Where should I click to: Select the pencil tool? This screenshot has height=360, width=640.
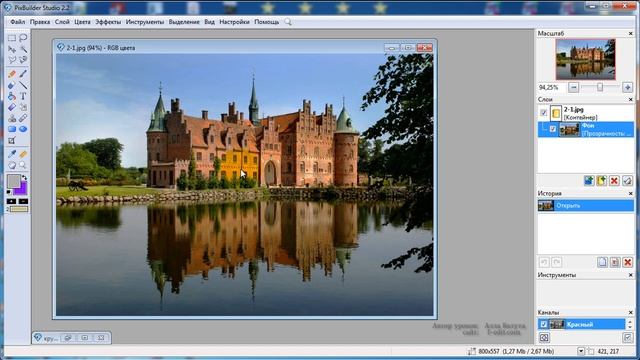12,74
